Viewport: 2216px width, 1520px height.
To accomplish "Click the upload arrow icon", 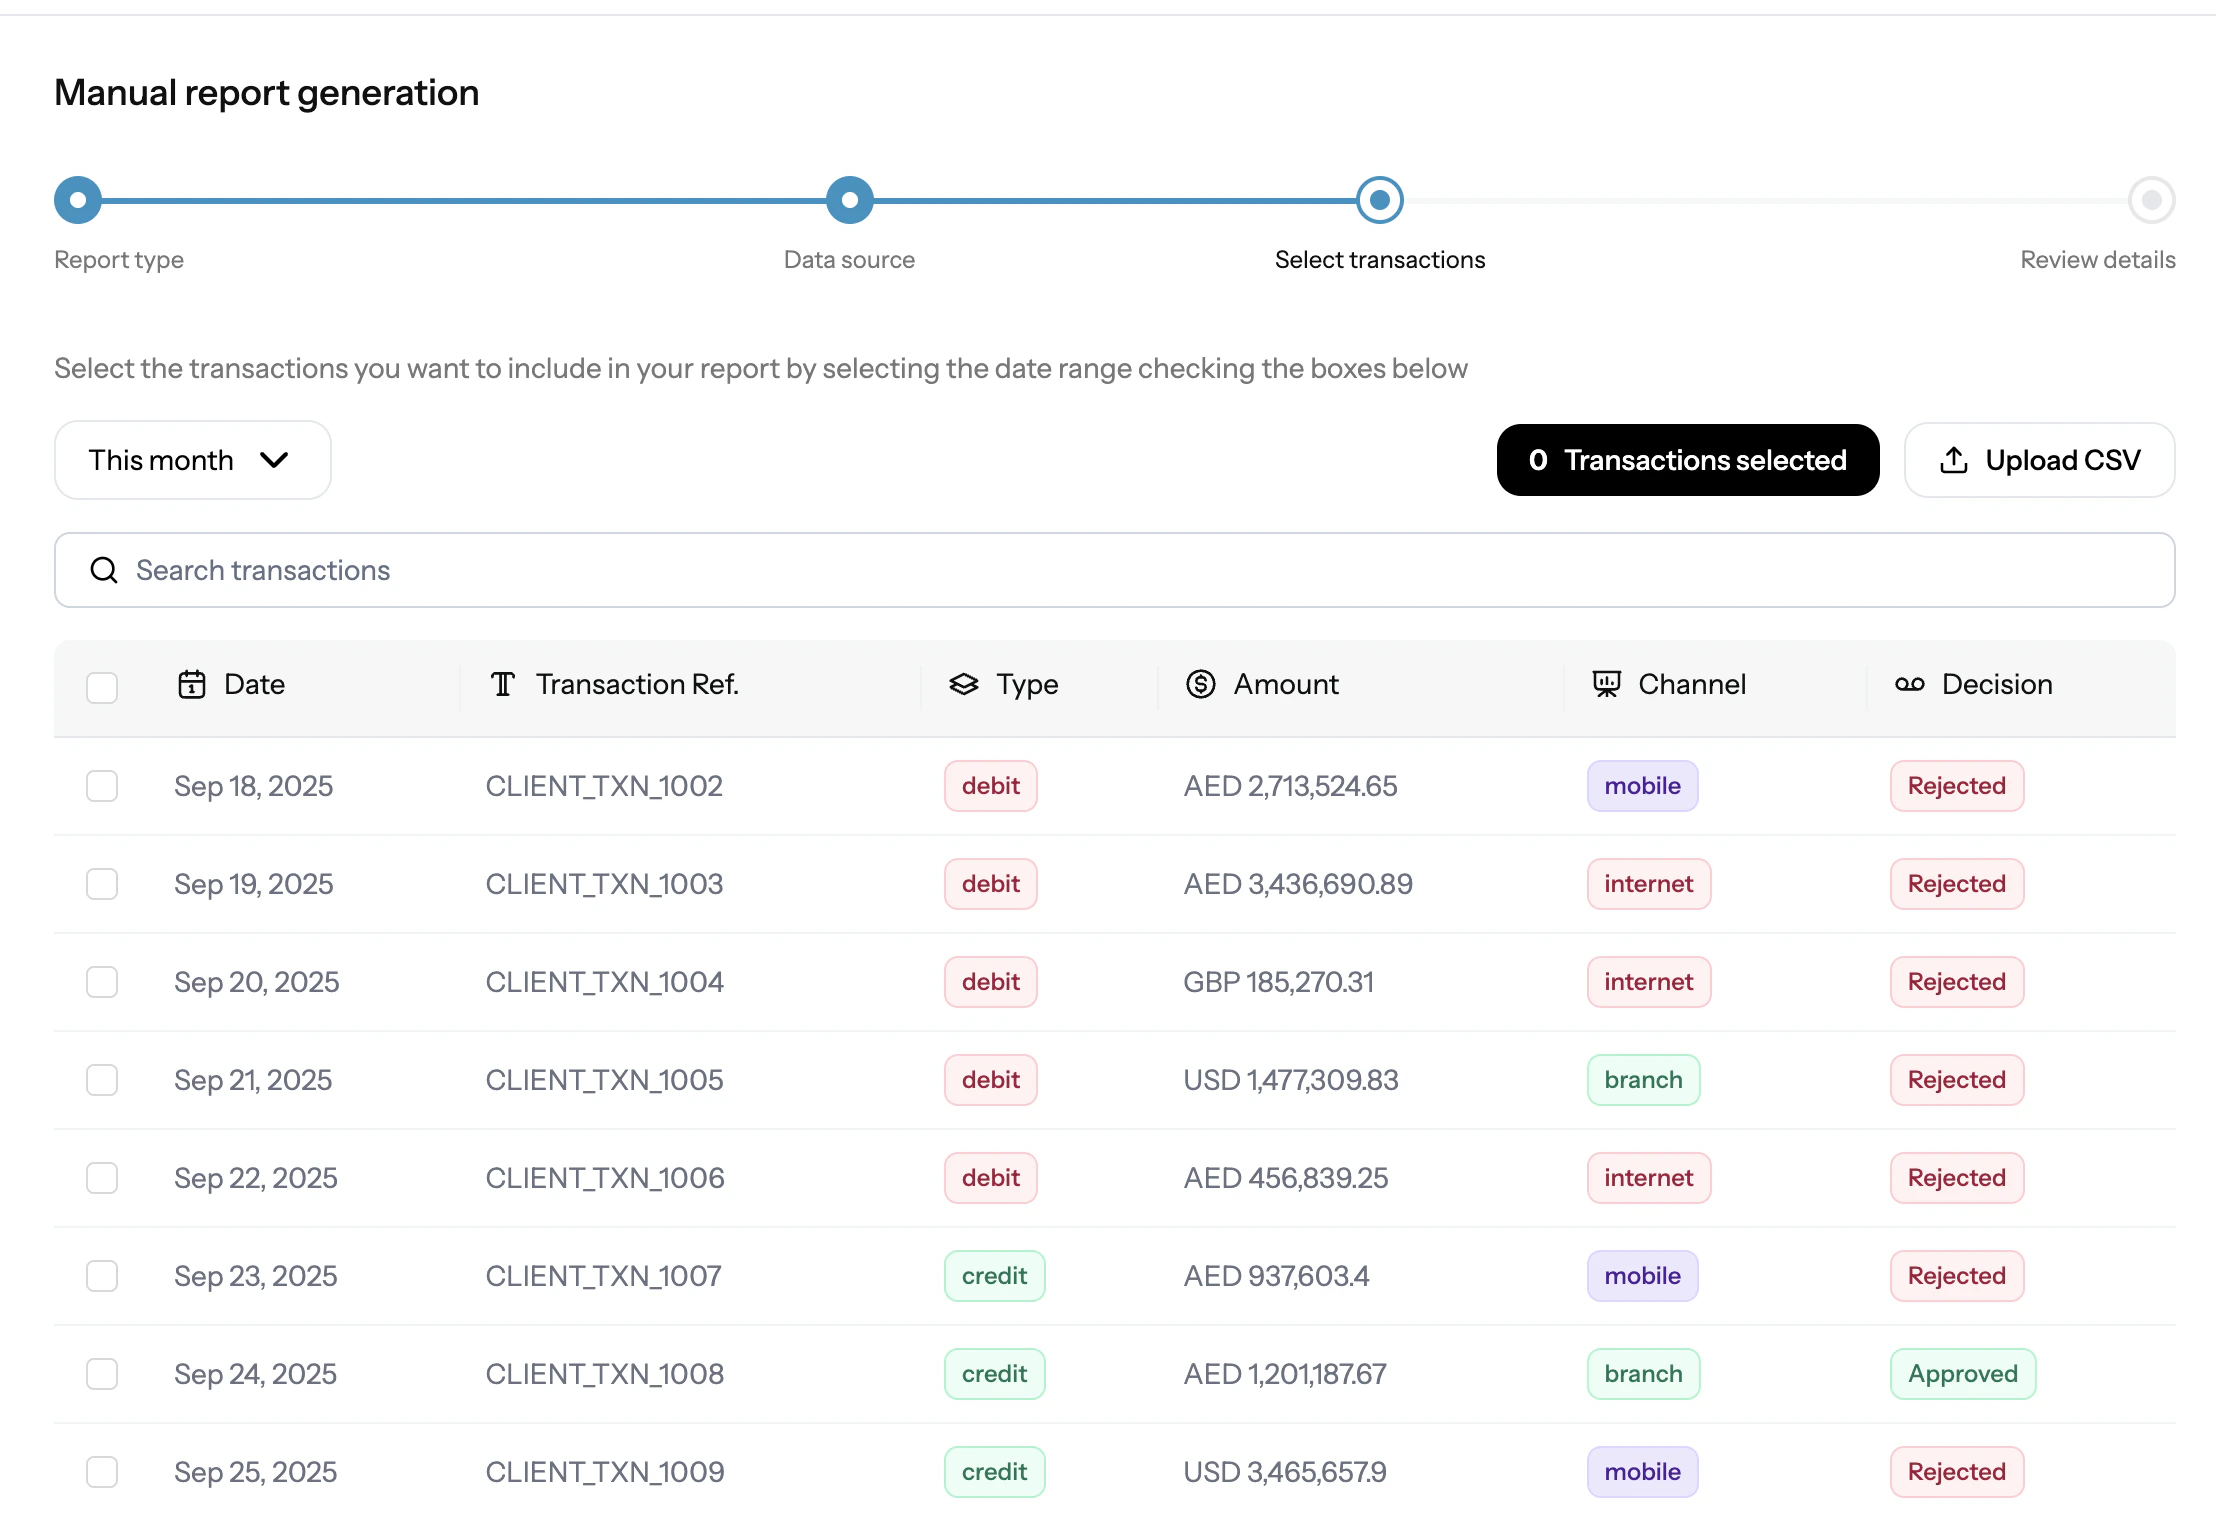I will [1953, 460].
